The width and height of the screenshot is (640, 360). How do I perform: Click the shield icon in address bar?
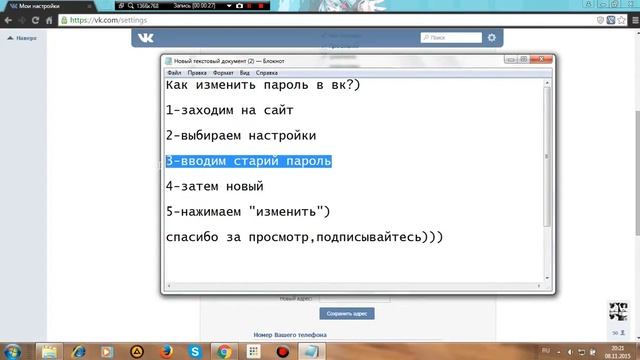(x=600, y=20)
